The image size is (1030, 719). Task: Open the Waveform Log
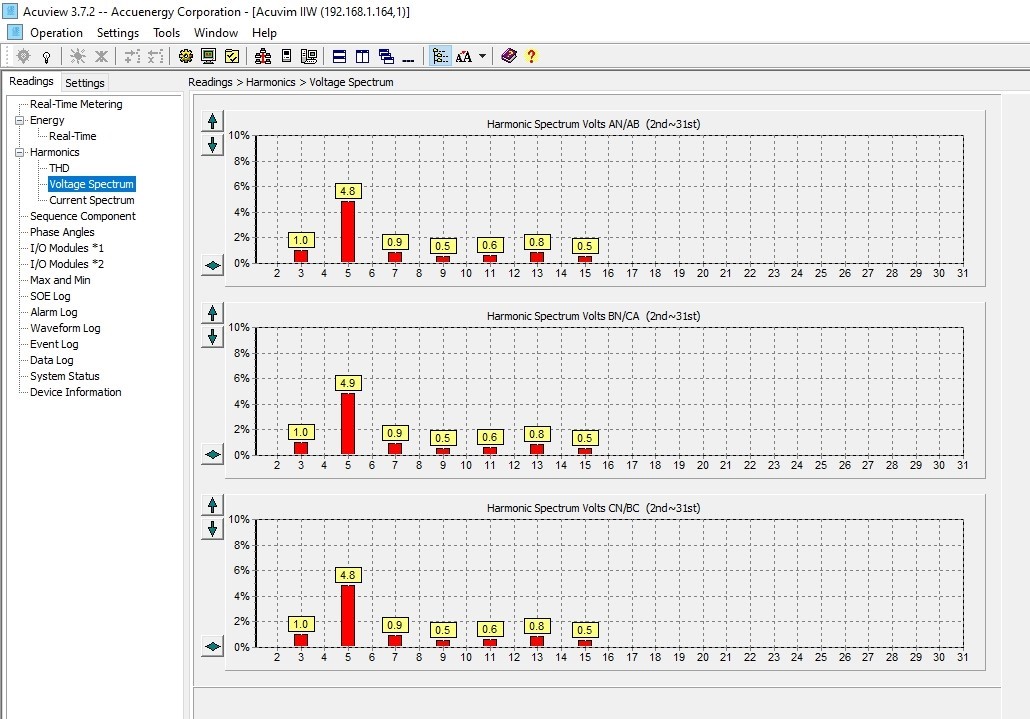coord(65,328)
